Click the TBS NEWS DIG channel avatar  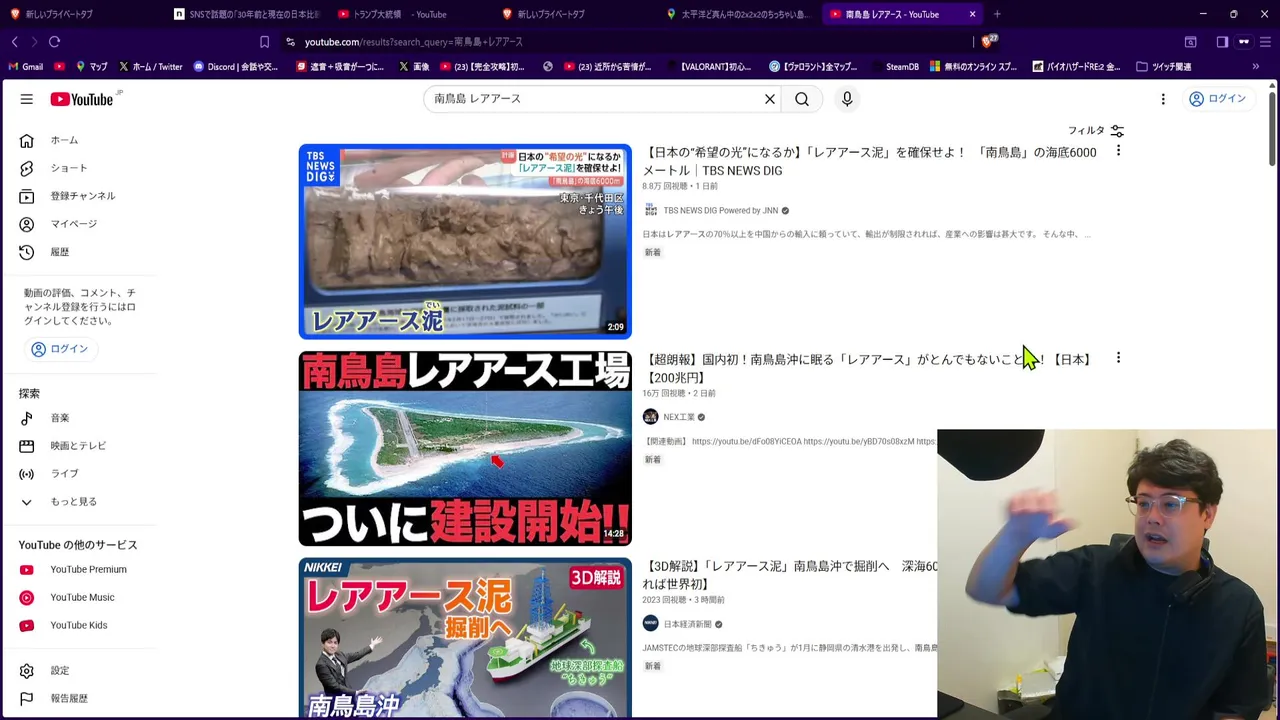tap(651, 211)
